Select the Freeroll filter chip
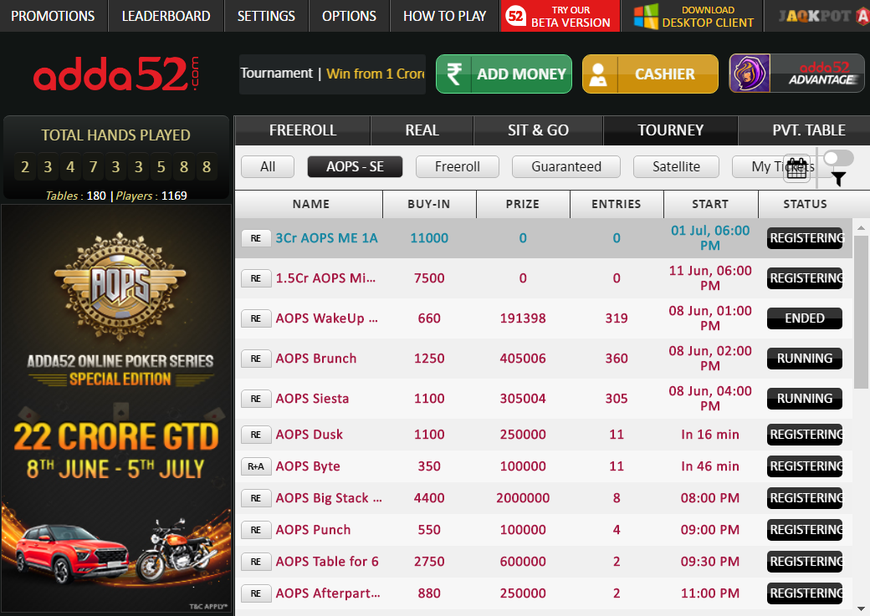Screen dimensions: 870x616 point(457,166)
